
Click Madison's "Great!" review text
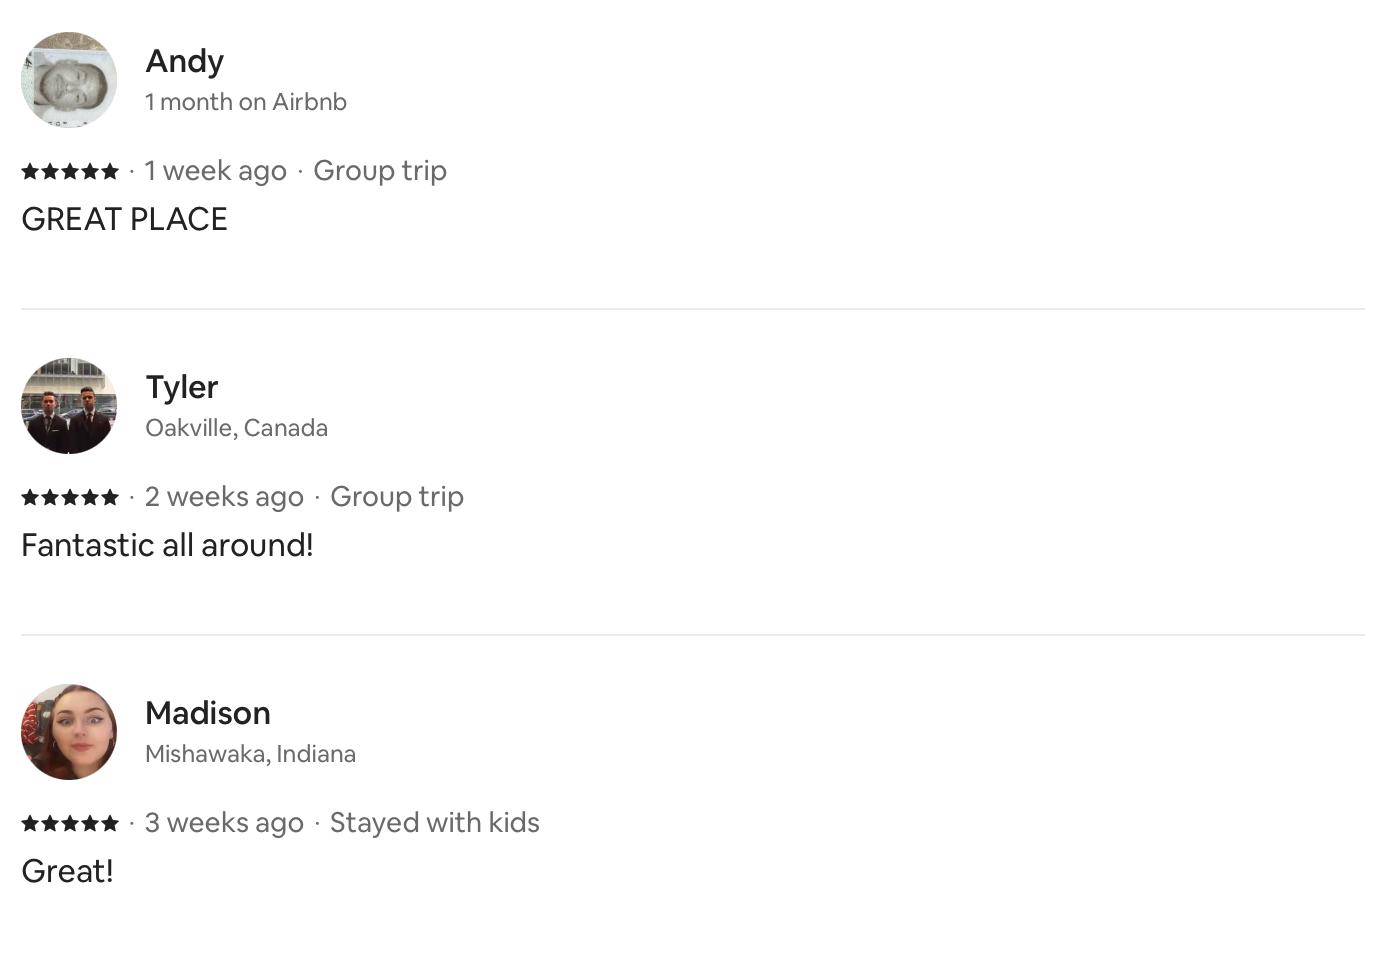pos(67,871)
